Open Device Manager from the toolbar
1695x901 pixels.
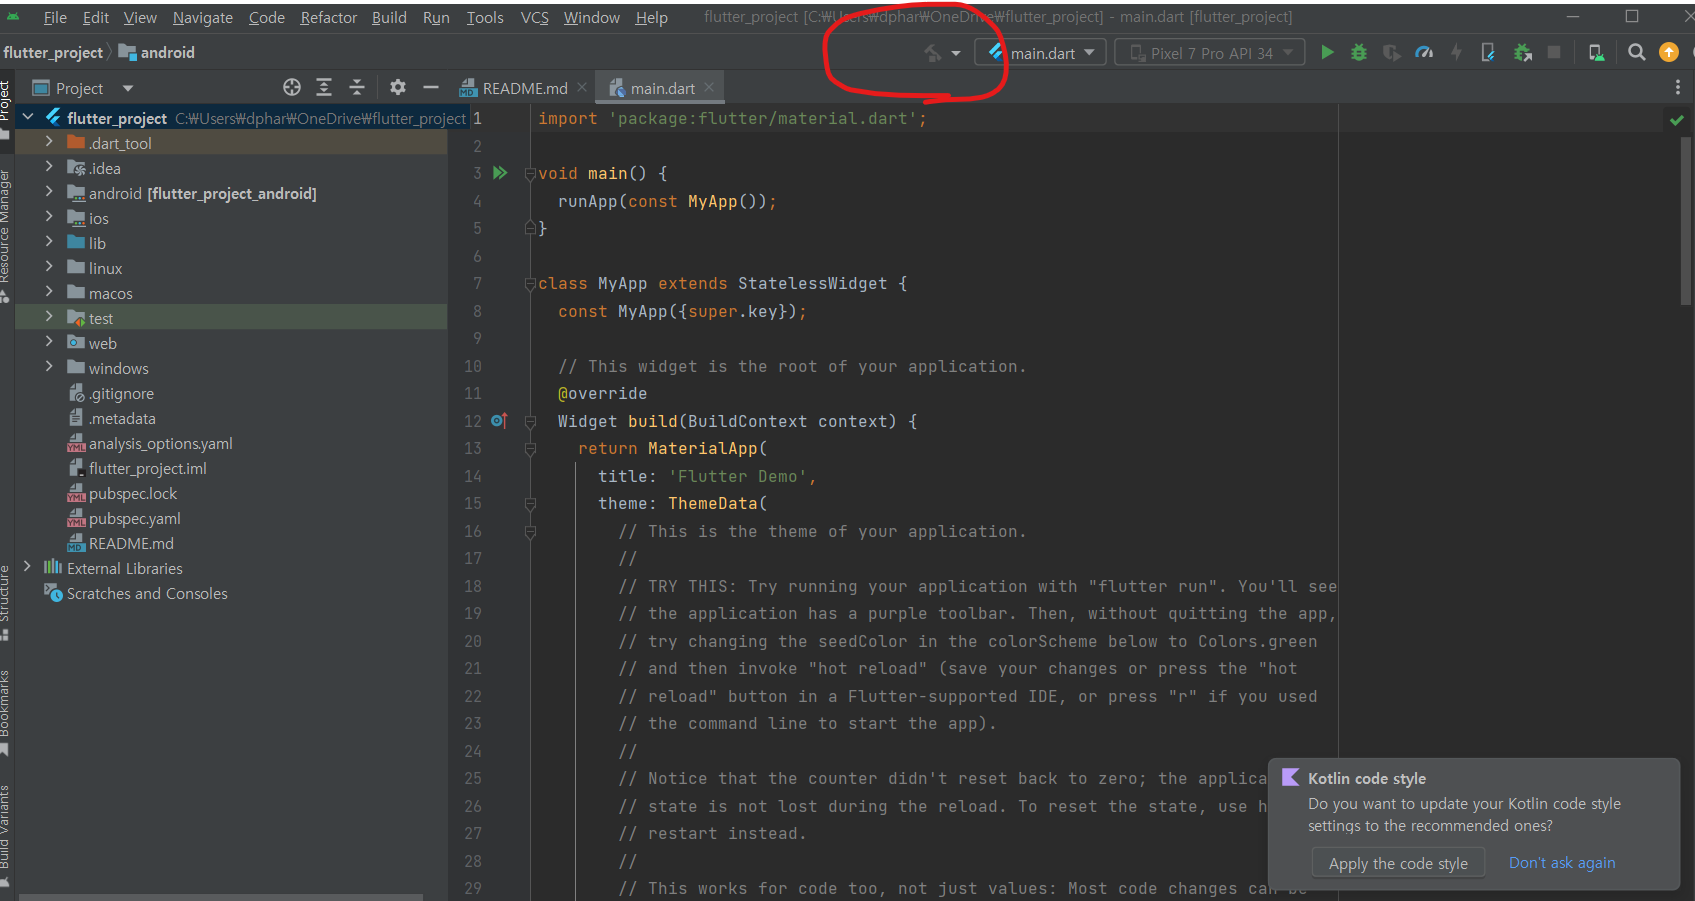[1596, 53]
